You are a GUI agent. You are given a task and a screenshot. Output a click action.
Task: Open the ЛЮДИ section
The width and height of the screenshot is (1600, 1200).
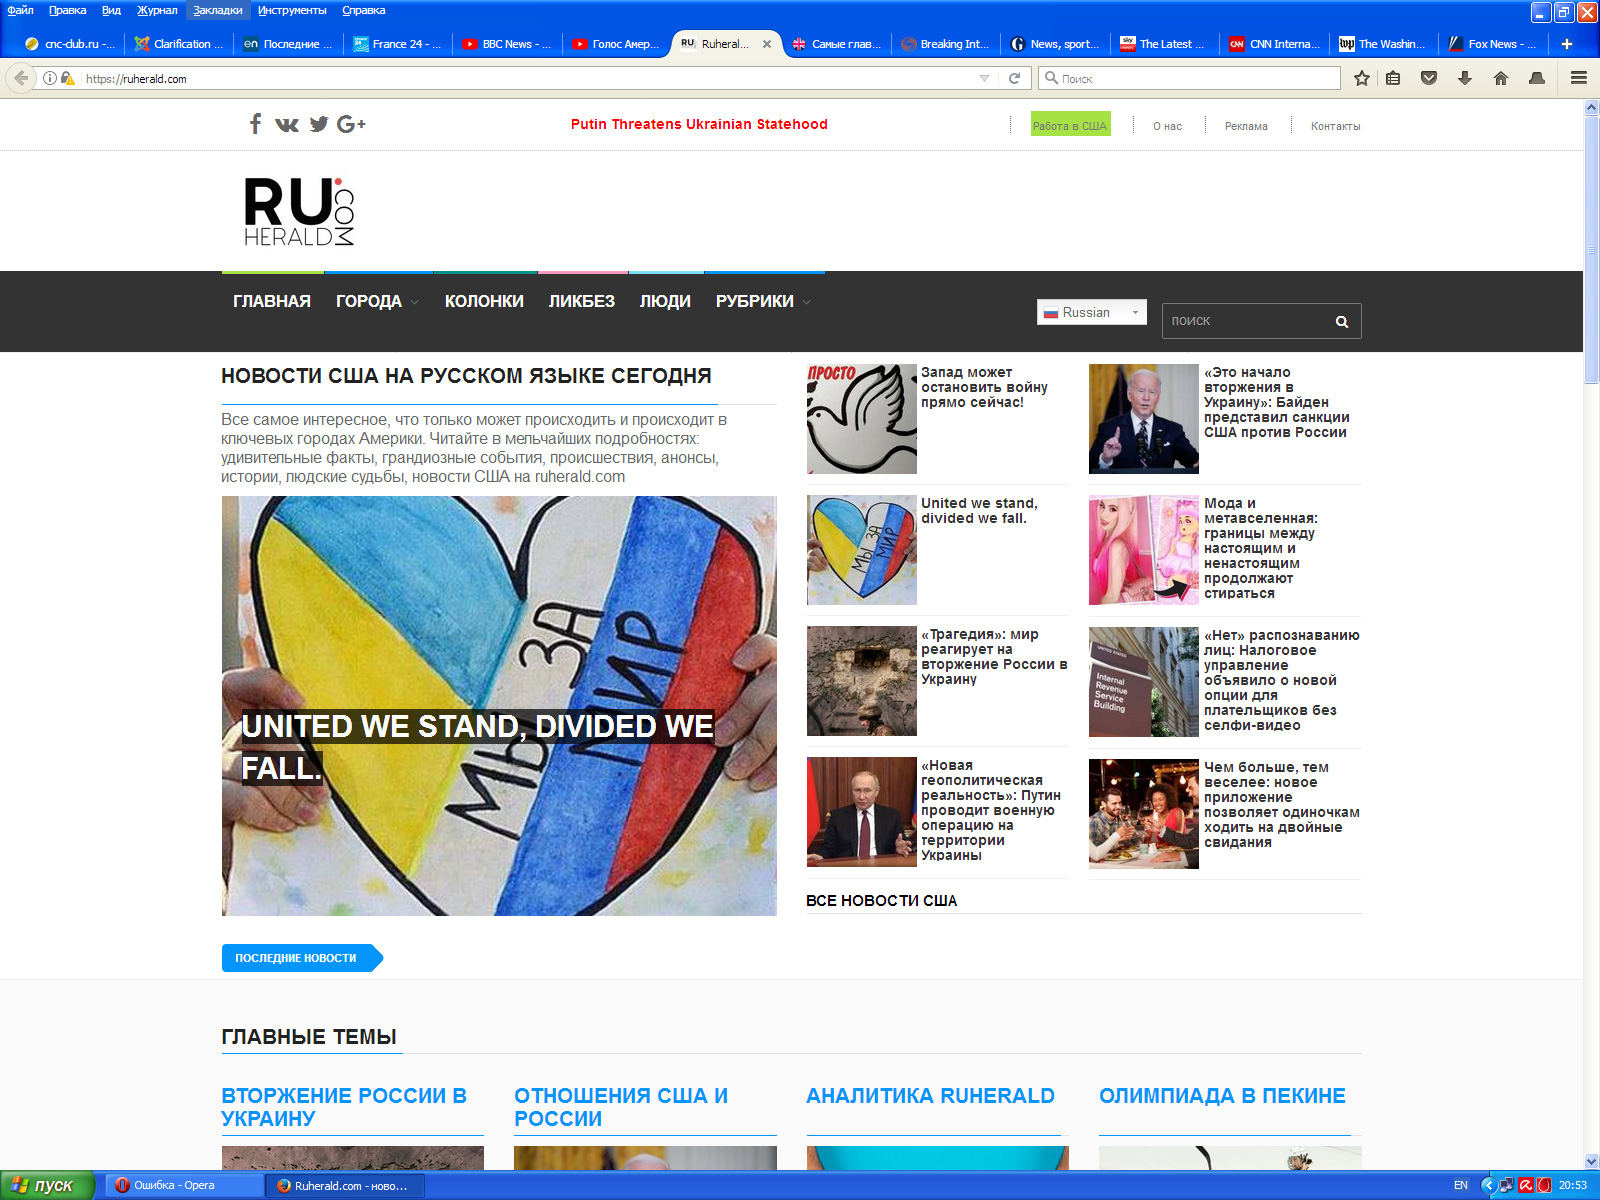[665, 302]
